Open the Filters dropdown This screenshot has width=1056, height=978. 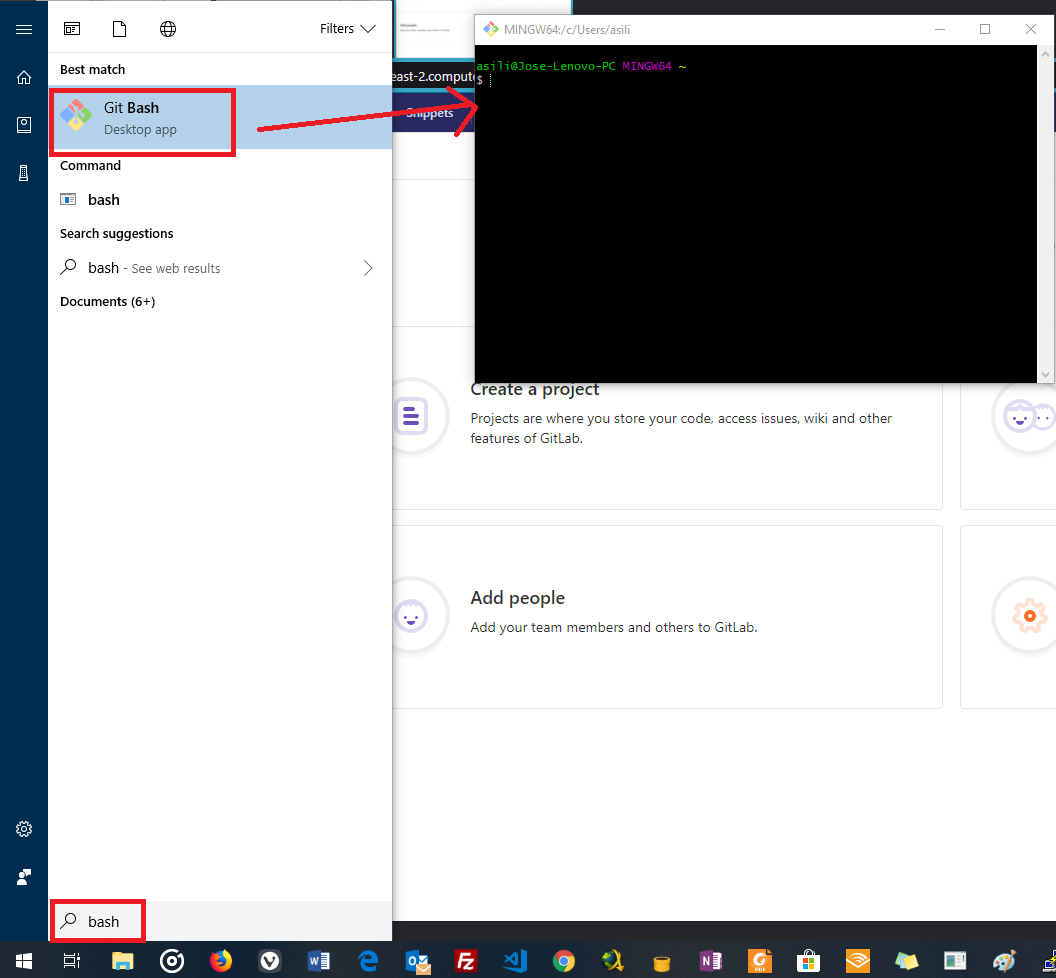[x=348, y=29]
